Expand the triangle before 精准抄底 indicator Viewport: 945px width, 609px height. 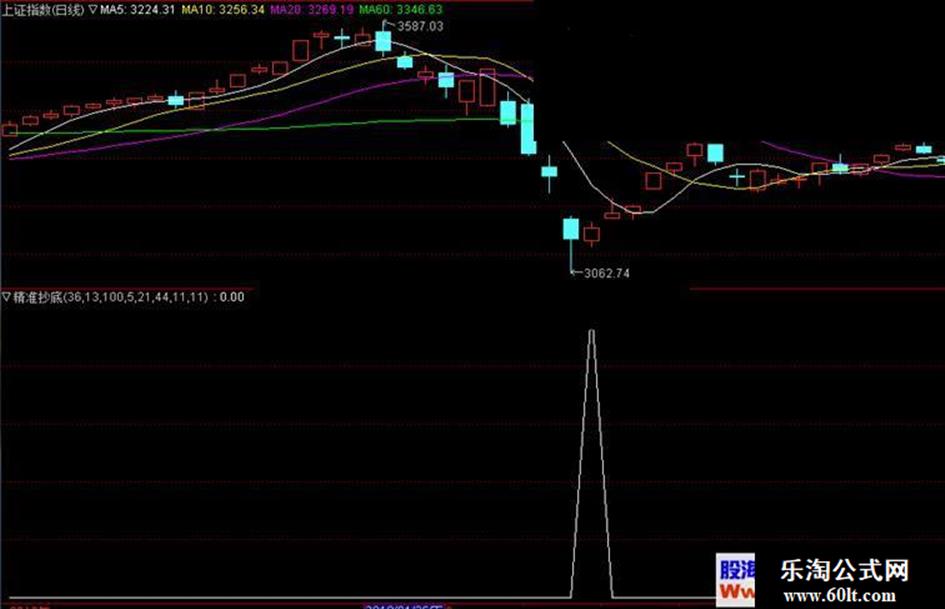click(x=7, y=297)
